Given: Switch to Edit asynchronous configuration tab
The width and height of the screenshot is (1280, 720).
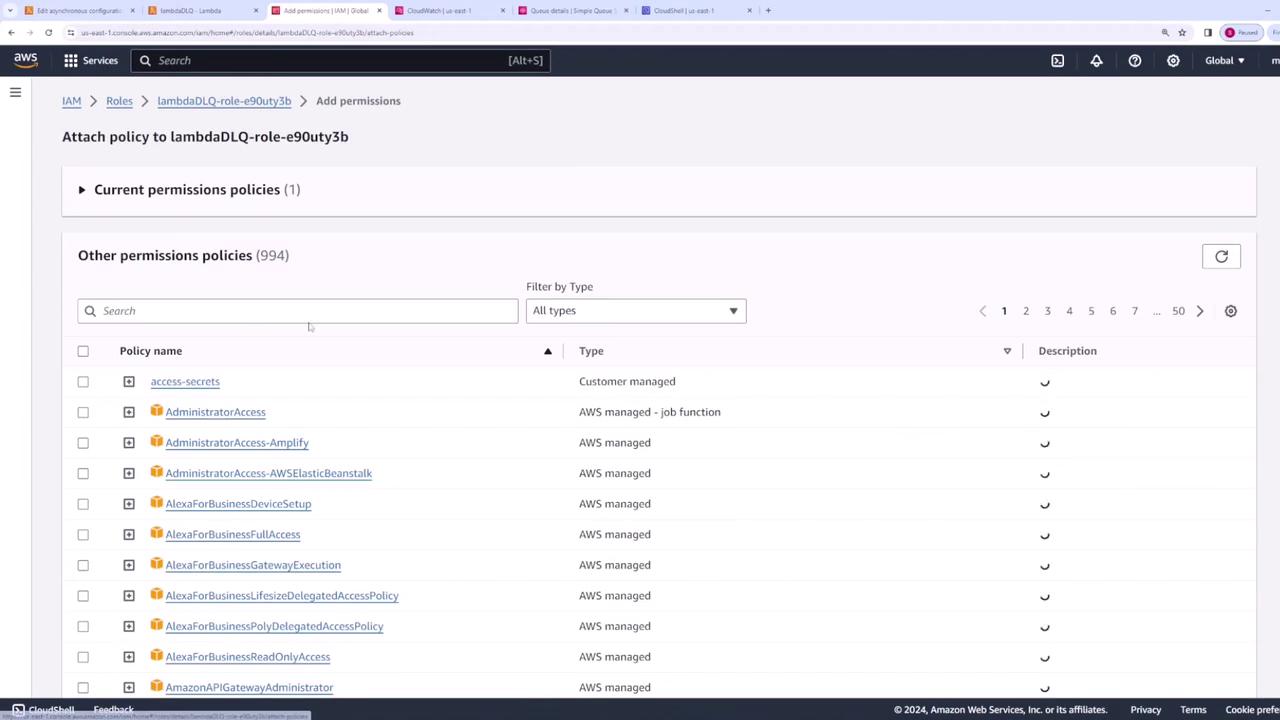Looking at the screenshot, I should (x=78, y=11).
